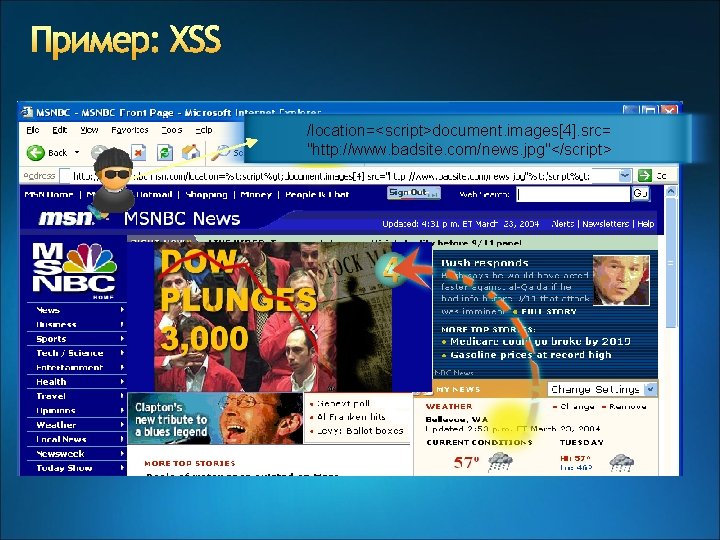Open Medicare could go broke by 2019 story
Image resolution: width=720 pixels, height=540 pixels.
point(540,341)
